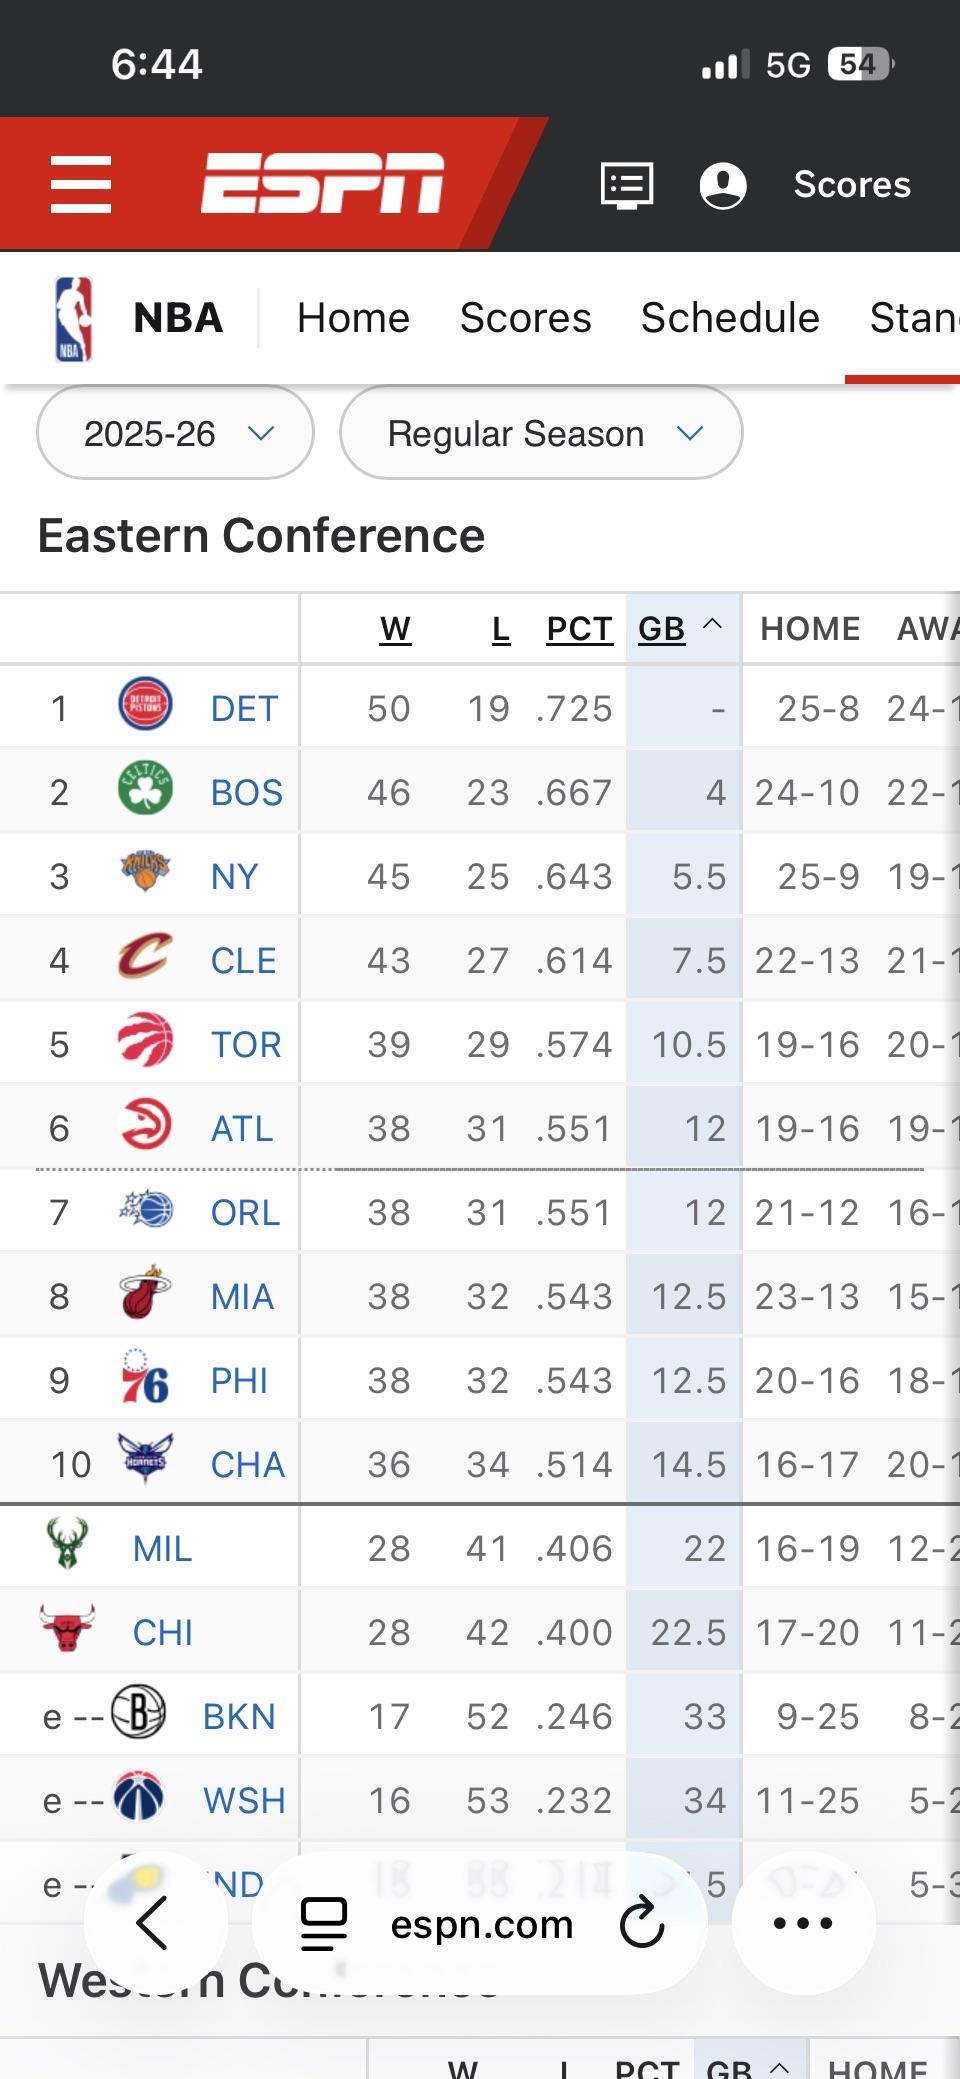Open the Regular Season dropdown
Screen dimensions: 960x2079
(x=541, y=433)
